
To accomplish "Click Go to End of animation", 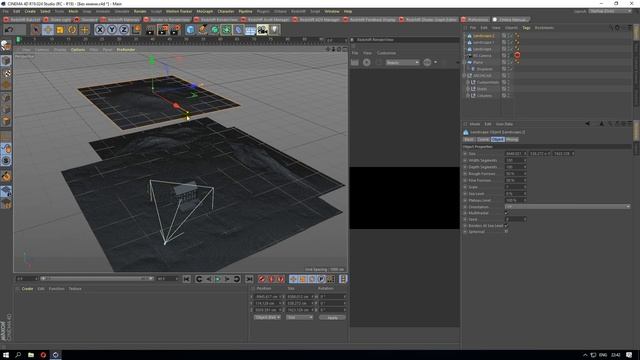I will 249,279.
